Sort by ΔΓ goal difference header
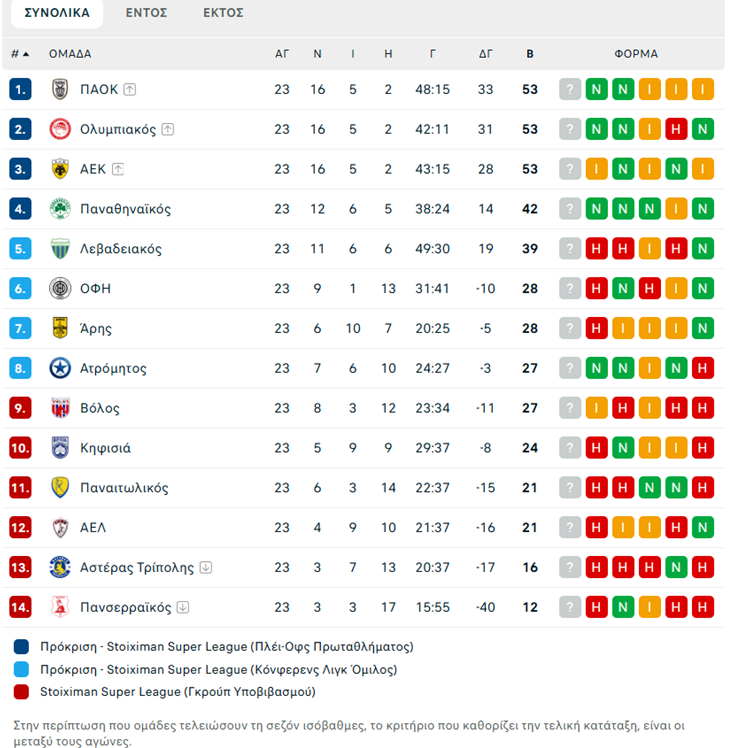 tap(486, 54)
